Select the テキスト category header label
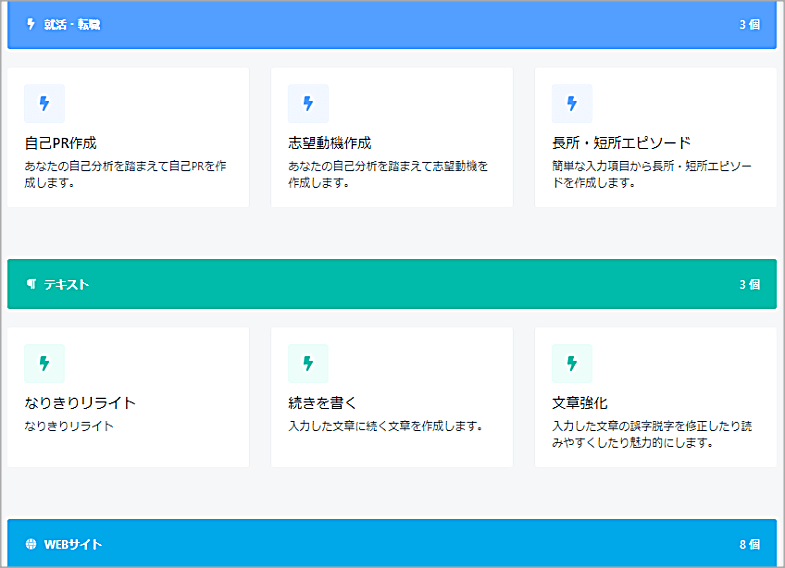785x568 pixels. [x=67, y=284]
